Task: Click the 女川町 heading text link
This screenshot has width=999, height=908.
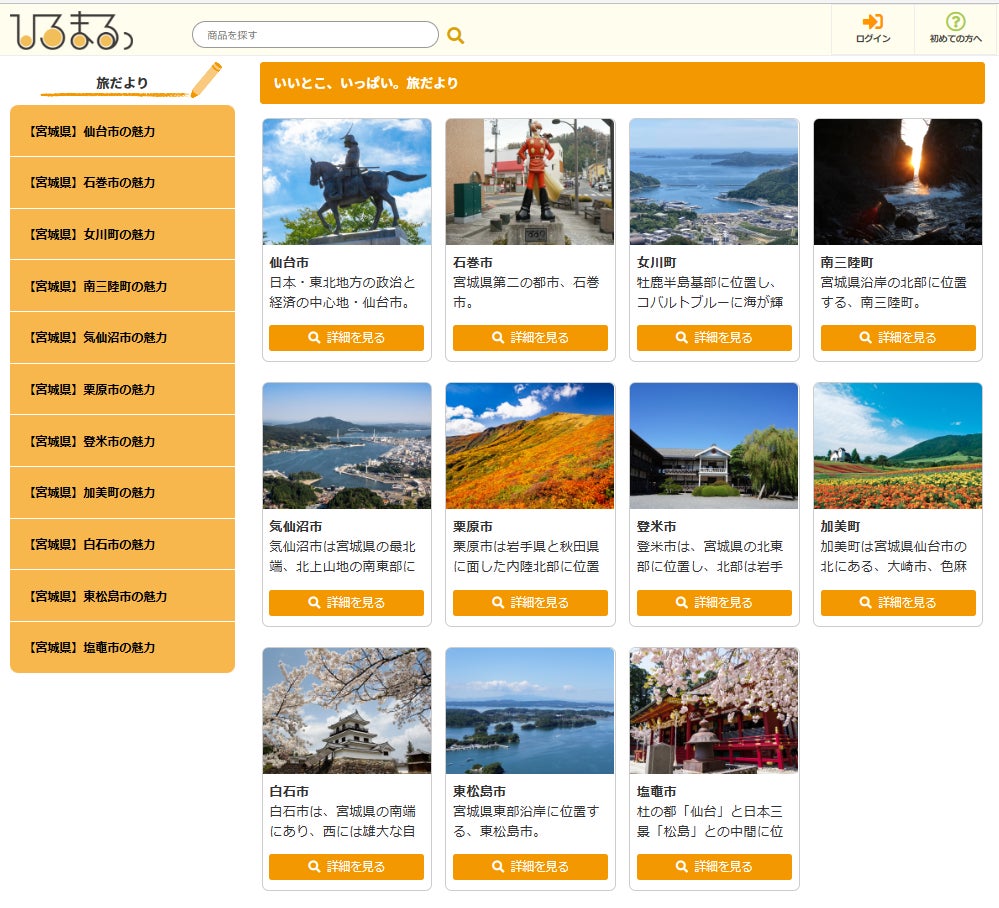Action: pyautogui.click(x=657, y=262)
